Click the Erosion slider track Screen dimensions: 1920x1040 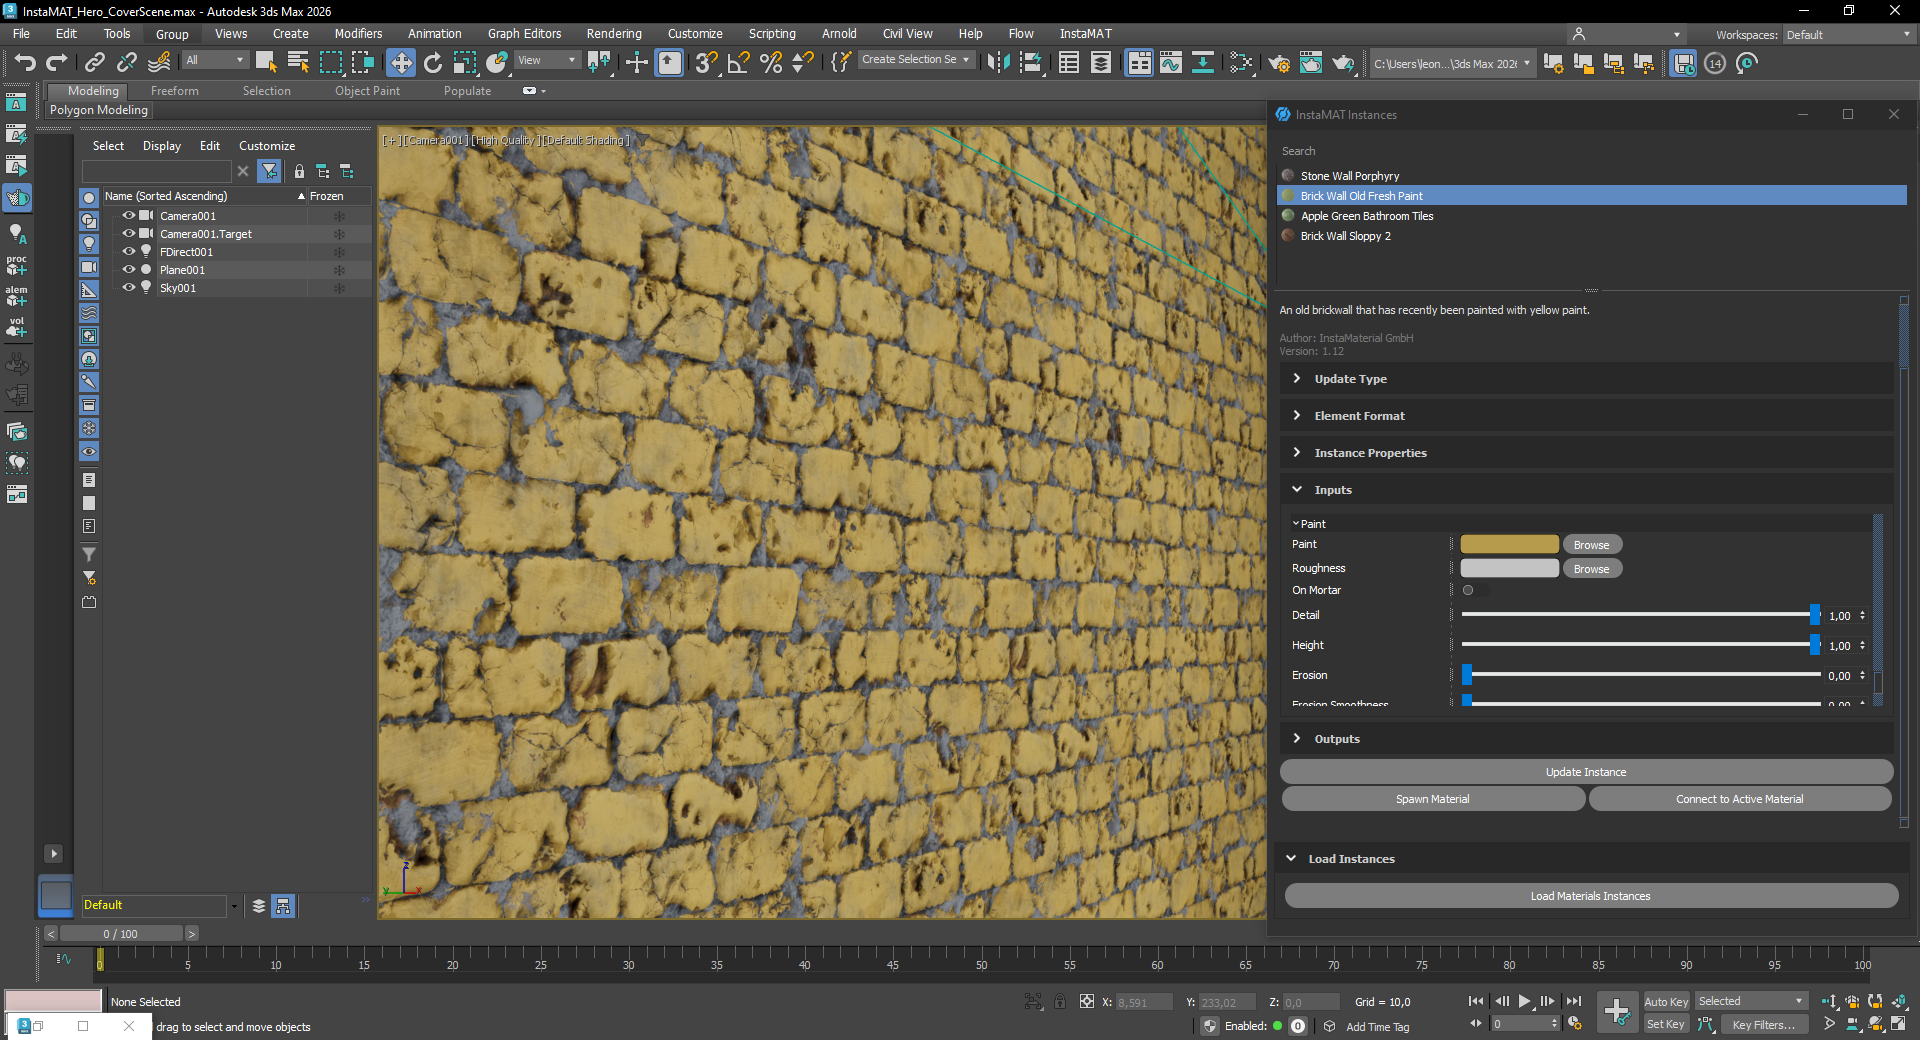coord(1641,675)
